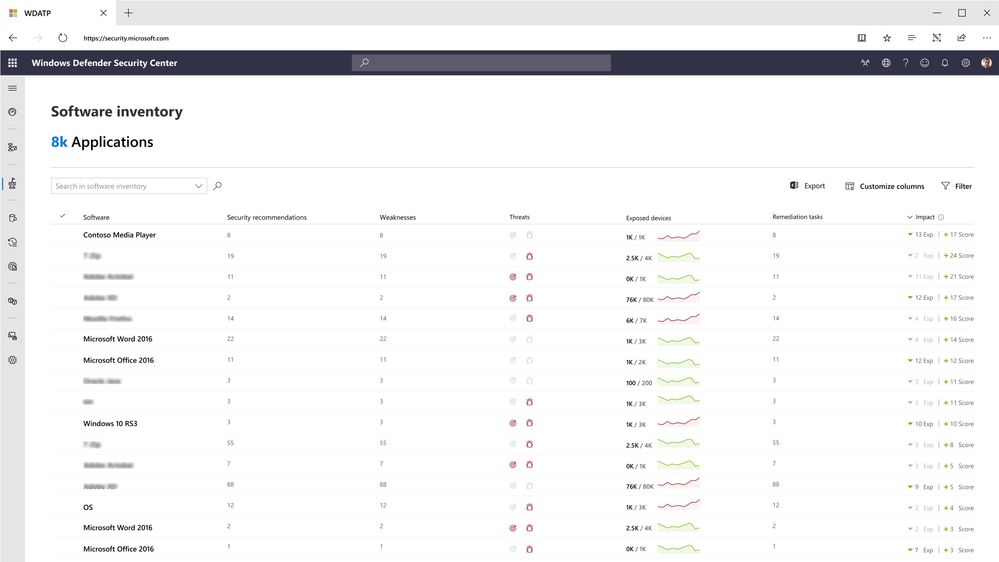999x562 pixels.
Task: Open the OS software entry
Action: point(88,507)
